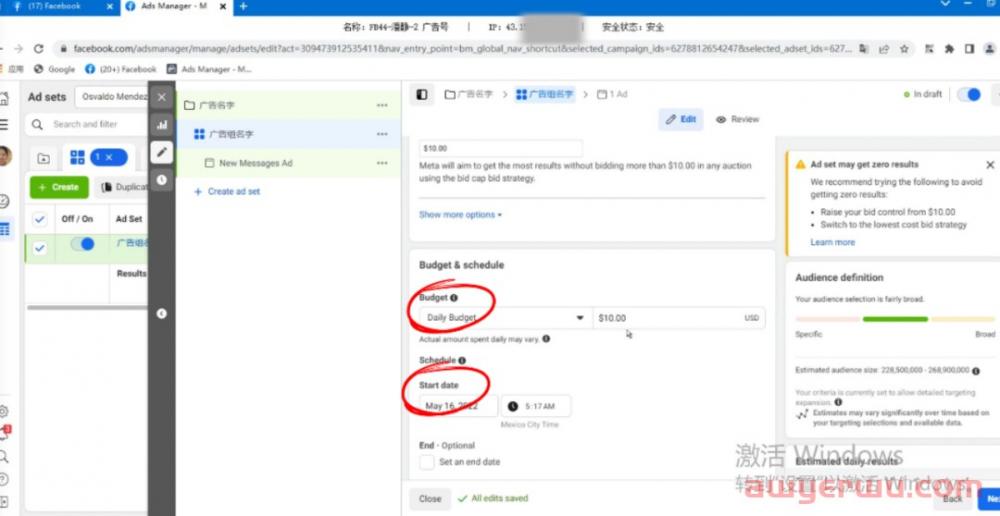The width and height of the screenshot is (1000, 516).
Task: Close the editor with the X on dark bar
Action: 161,97
